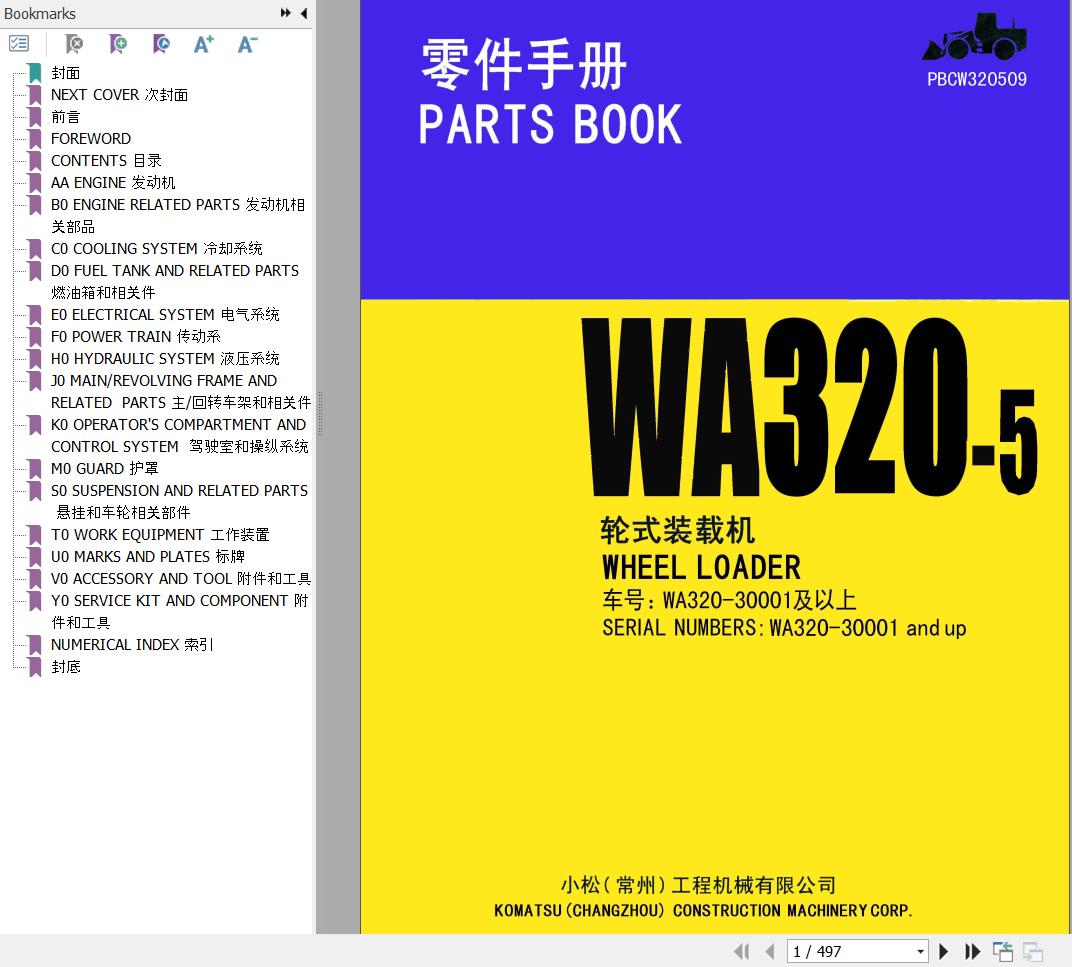The image size is (1072, 967).
Task: Jump to the last page
Action: coord(972,951)
